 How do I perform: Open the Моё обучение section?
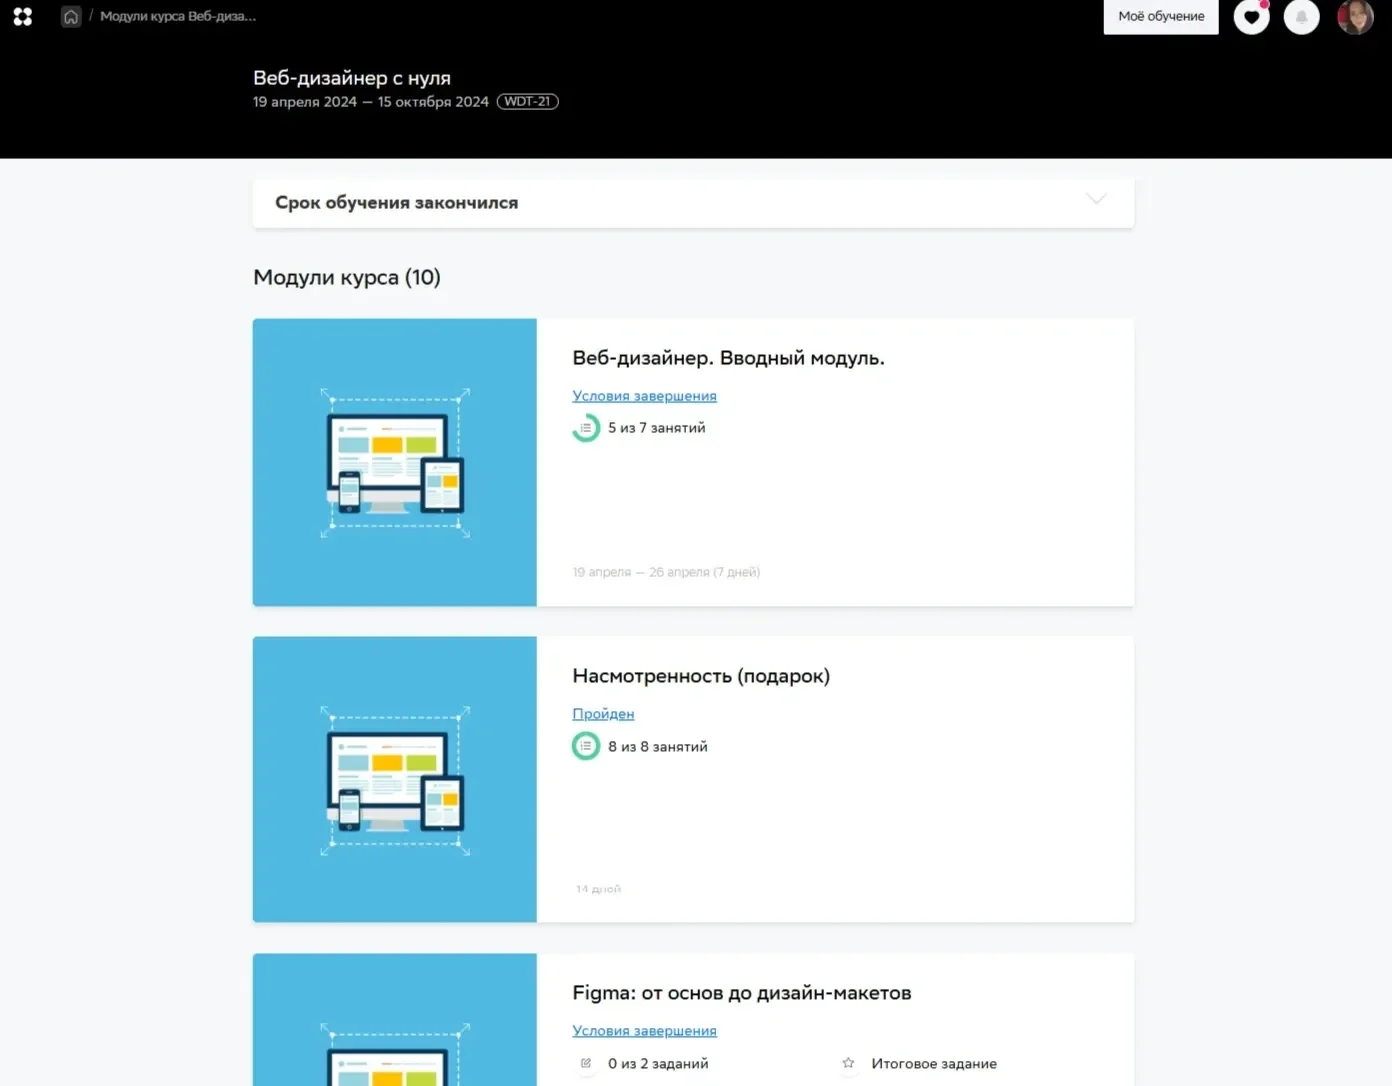point(1161,17)
